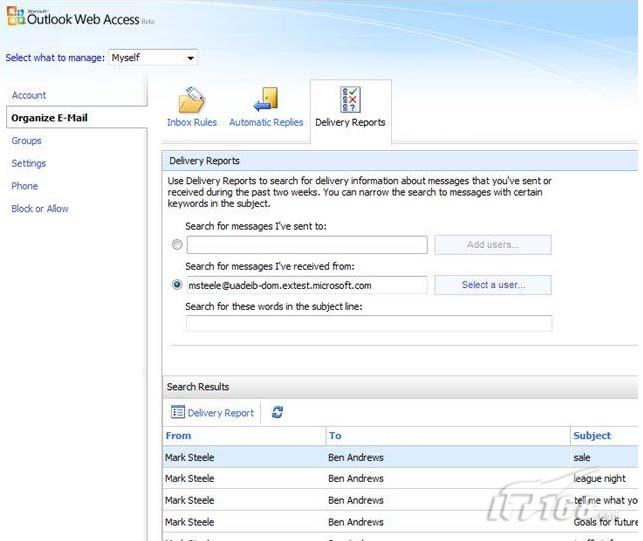
Task: Click the 'Add users...' button
Action: pos(493,245)
